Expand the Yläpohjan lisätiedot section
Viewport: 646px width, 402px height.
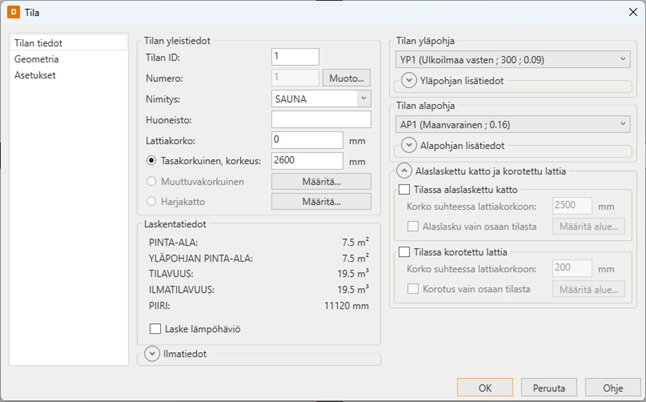click(x=409, y=81)
